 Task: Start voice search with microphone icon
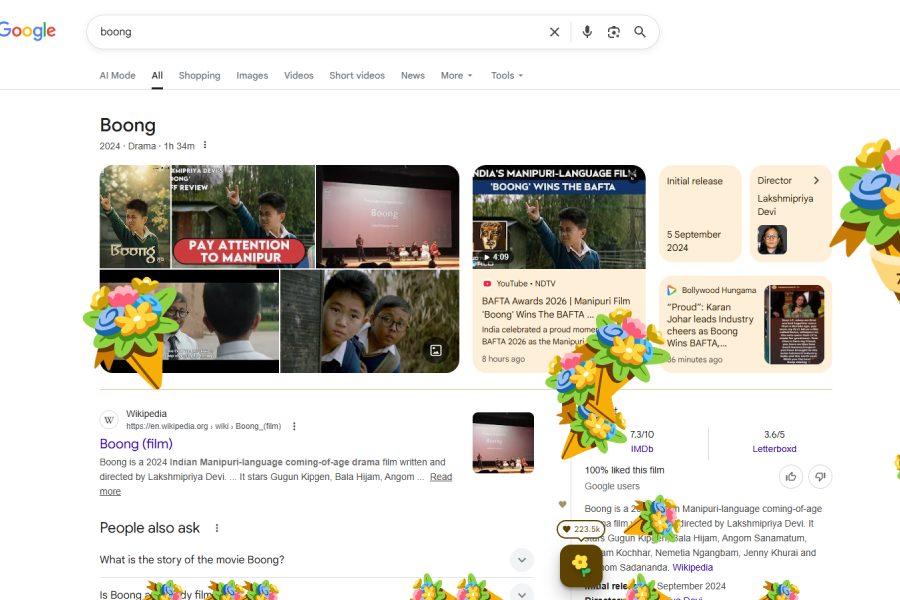click(x=587, y=32)
